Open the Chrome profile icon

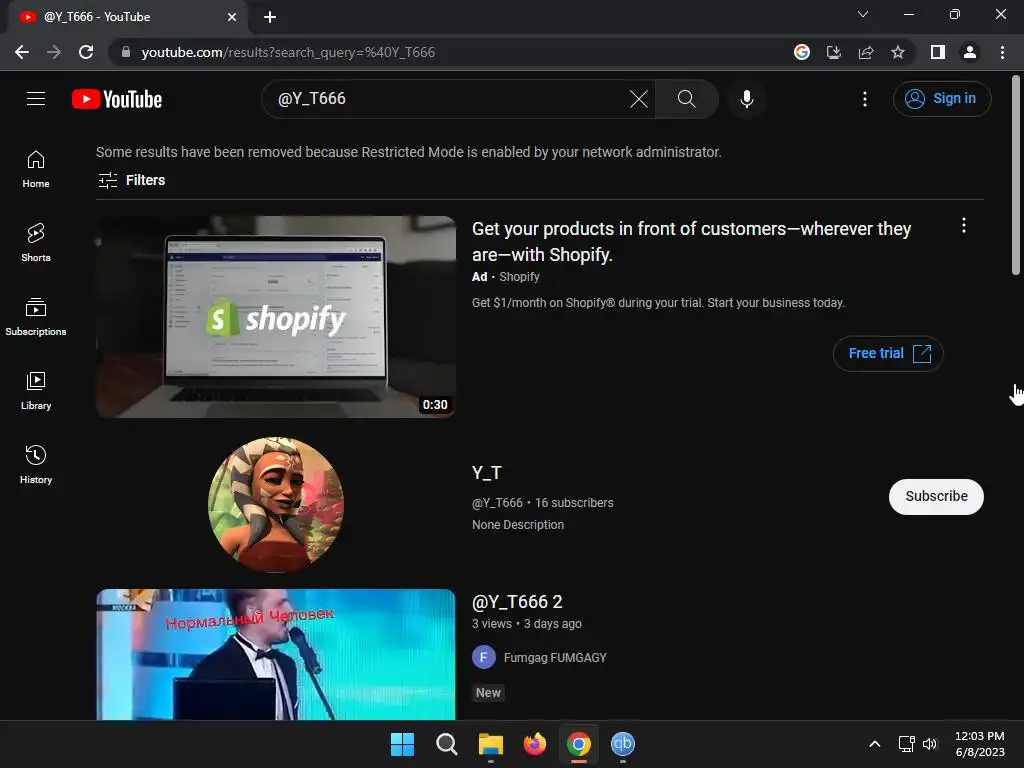point(970,52)
